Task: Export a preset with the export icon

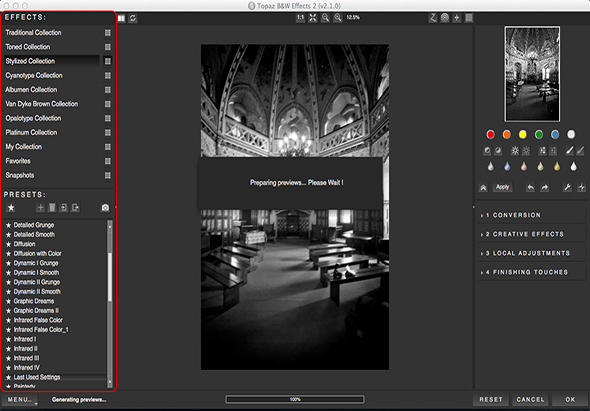Action: pos(76,207)
